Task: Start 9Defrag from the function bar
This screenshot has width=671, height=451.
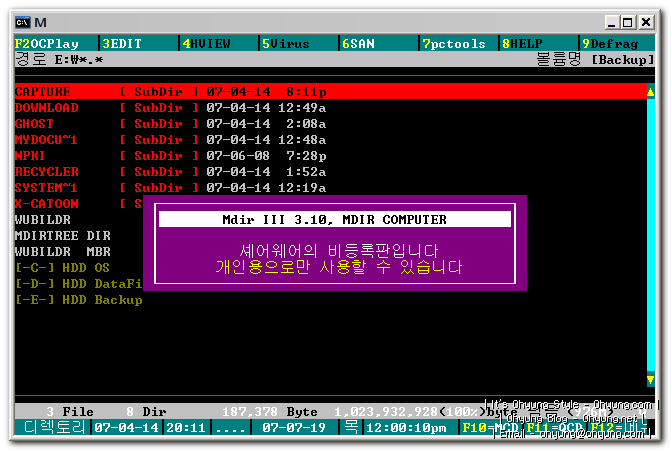Action: 610,44
